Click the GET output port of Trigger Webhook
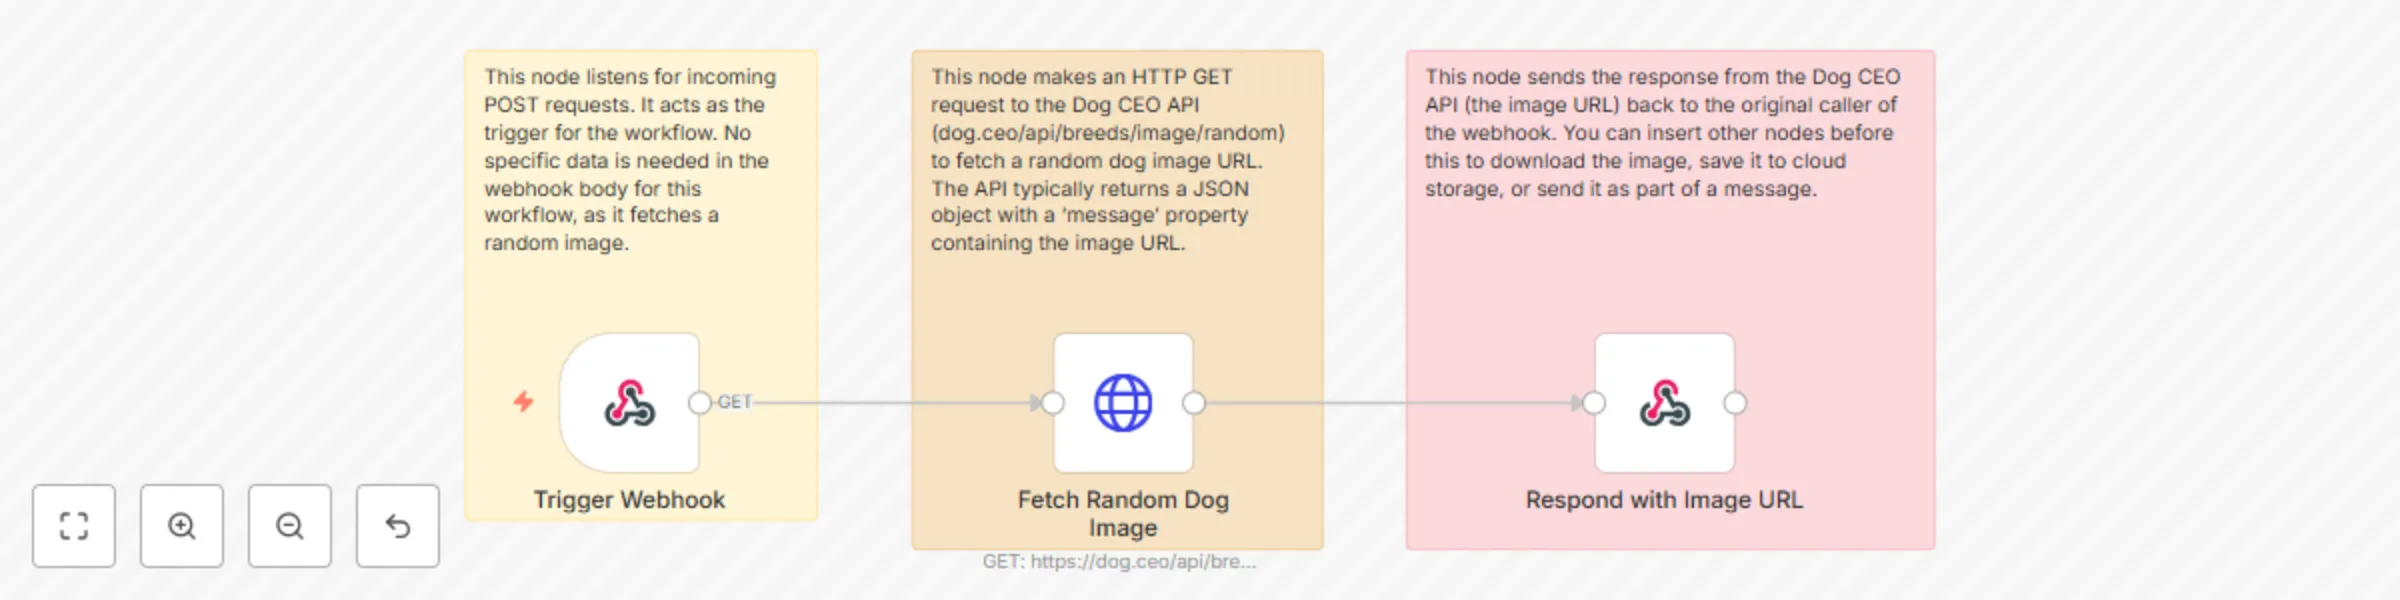The width and height of the screenshot is (2400, 600). pyautogui.click(x=698, y=403)
